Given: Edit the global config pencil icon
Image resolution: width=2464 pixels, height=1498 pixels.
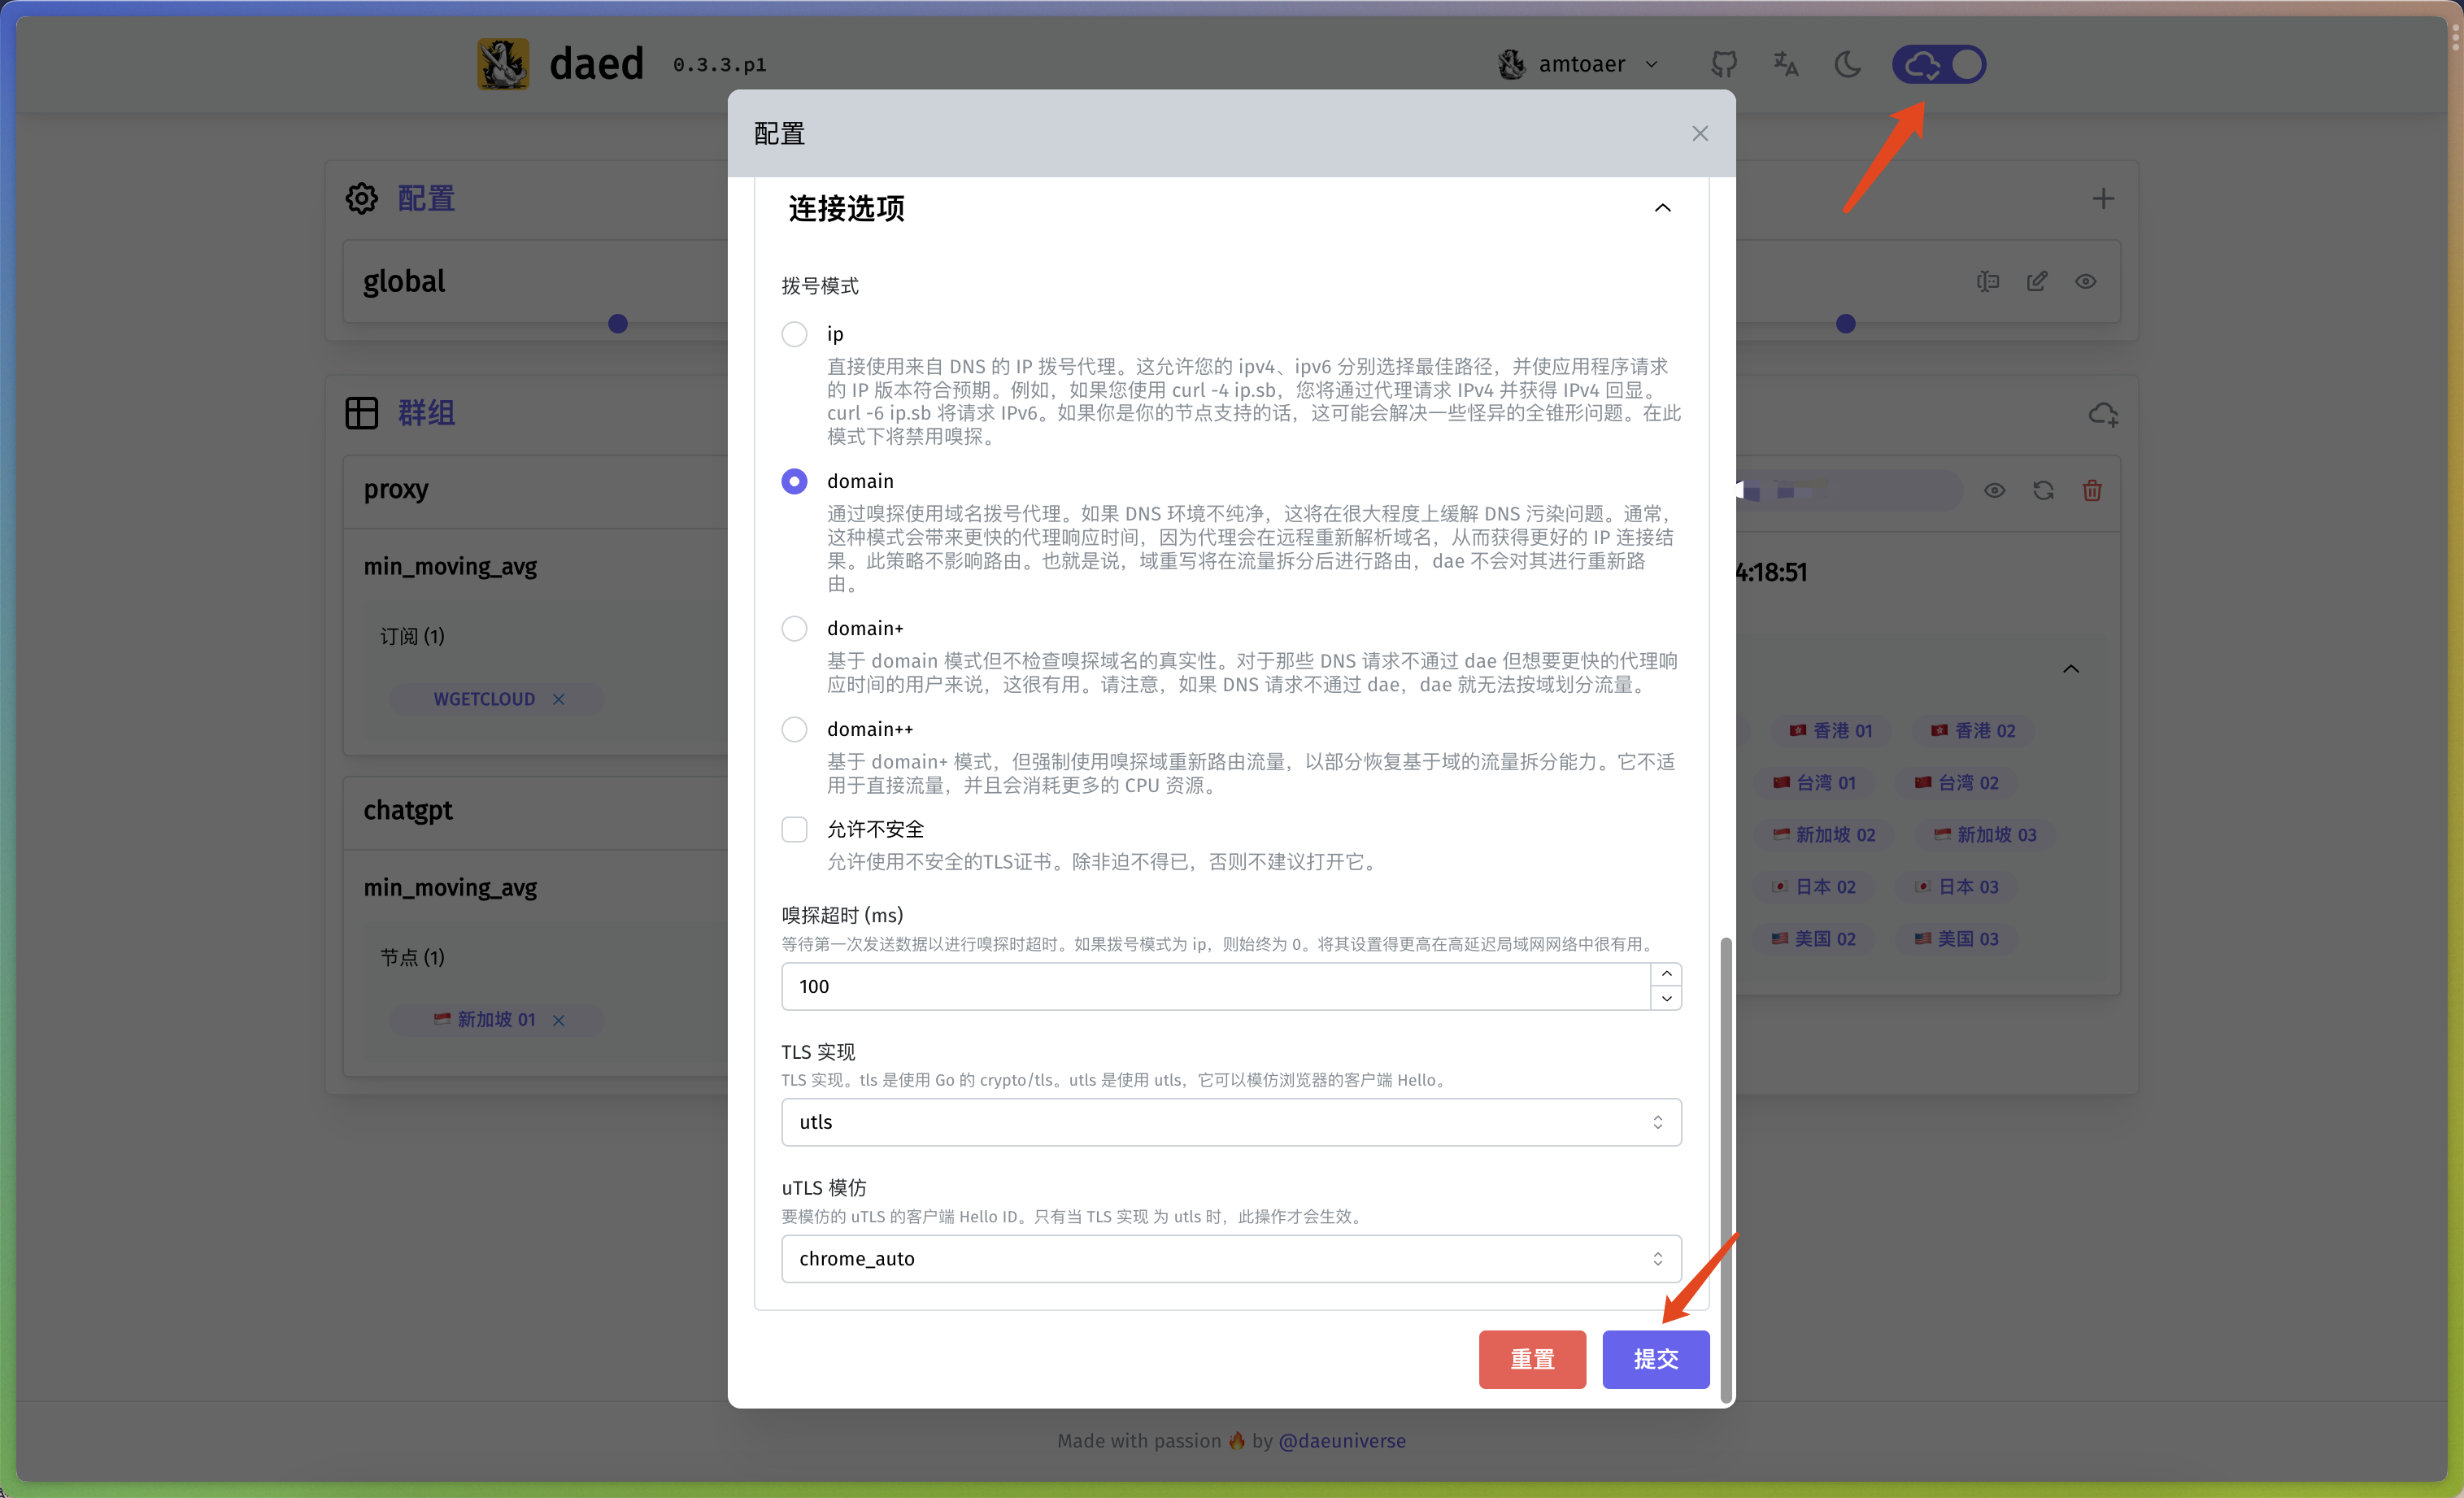Looking at the screenshot, I should tap(2037, 282).
